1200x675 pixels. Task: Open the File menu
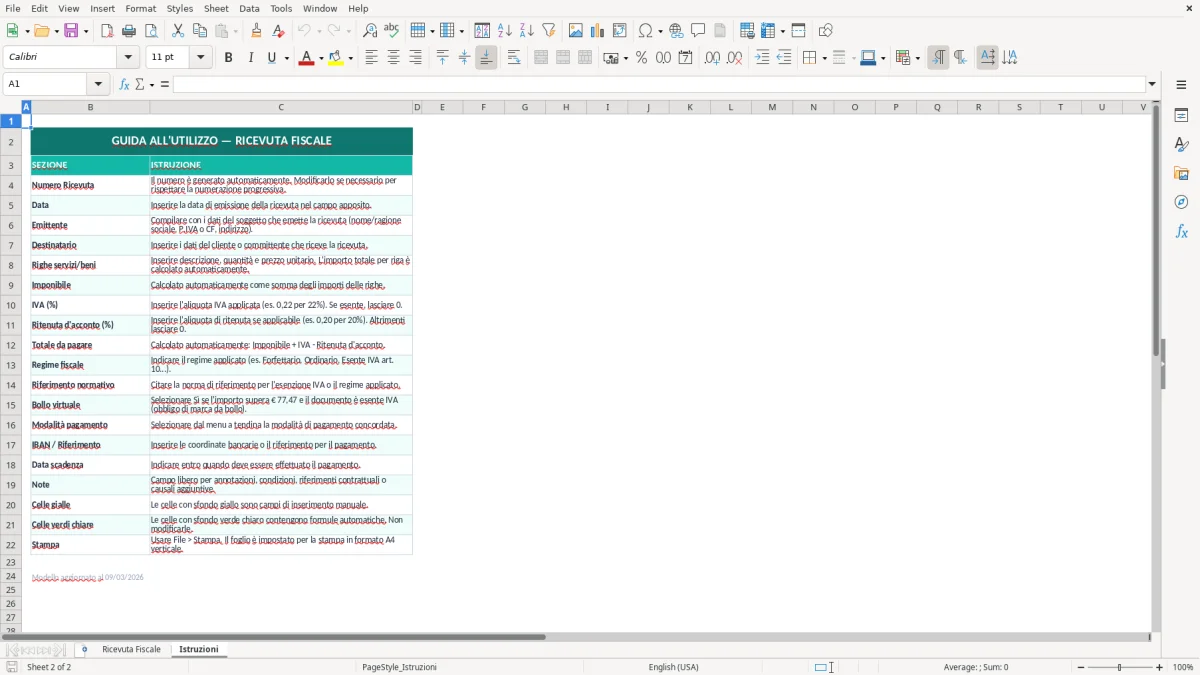point(13,8)
